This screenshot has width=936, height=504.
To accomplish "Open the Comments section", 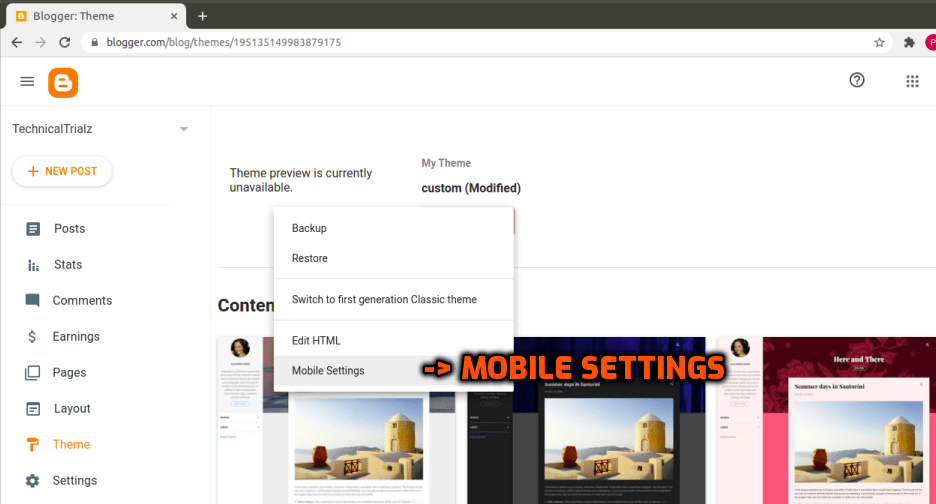I will tap(82, 300).
